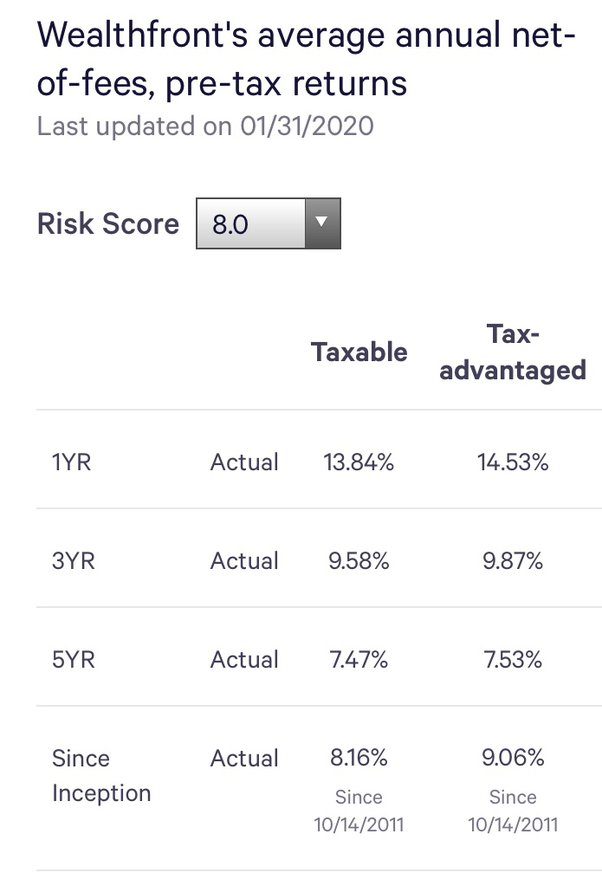Click the Tax-advantaged column header
Image resolution: width=602 pixels, height=892 pixels.
(513, 352)
